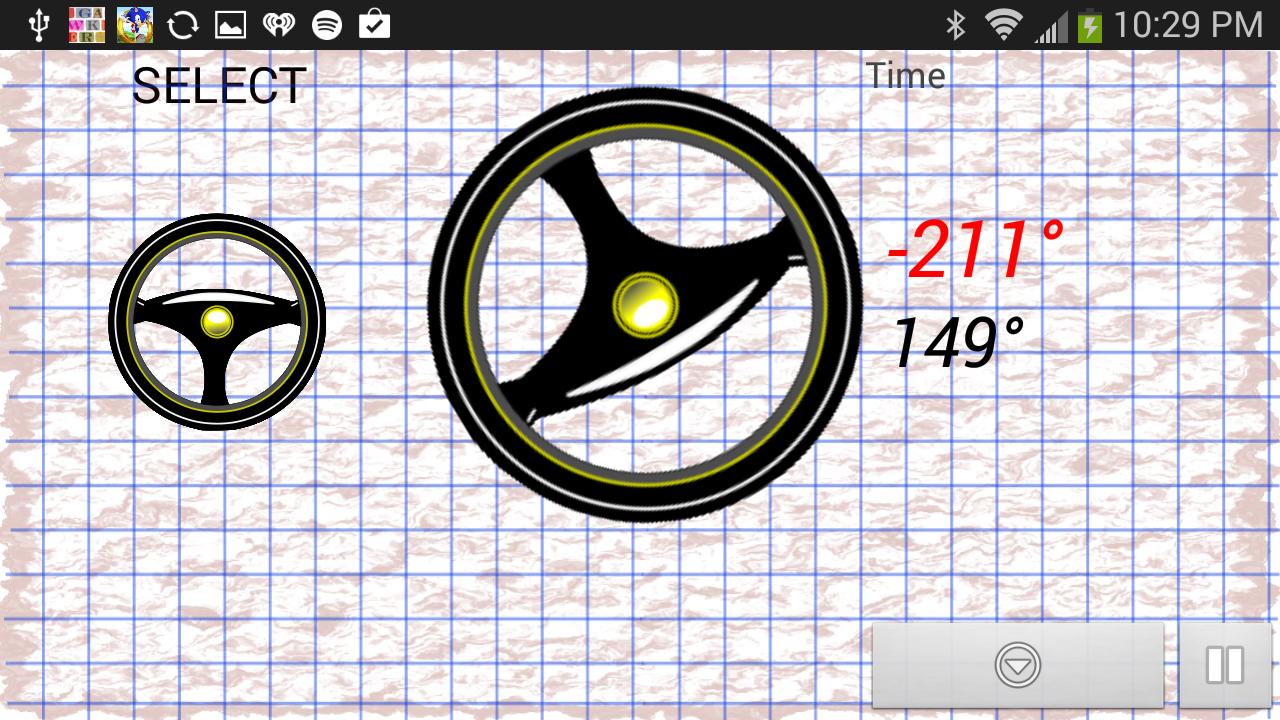Tap the SELECT label
The image size is (1280, 720).
tap(219, 87)
